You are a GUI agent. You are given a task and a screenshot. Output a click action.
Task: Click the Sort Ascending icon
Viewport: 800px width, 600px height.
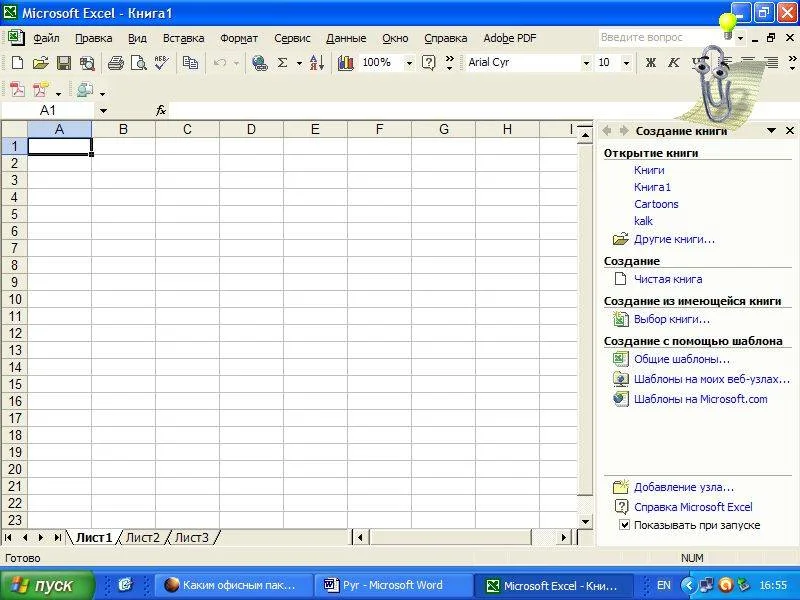pos(317,63)
